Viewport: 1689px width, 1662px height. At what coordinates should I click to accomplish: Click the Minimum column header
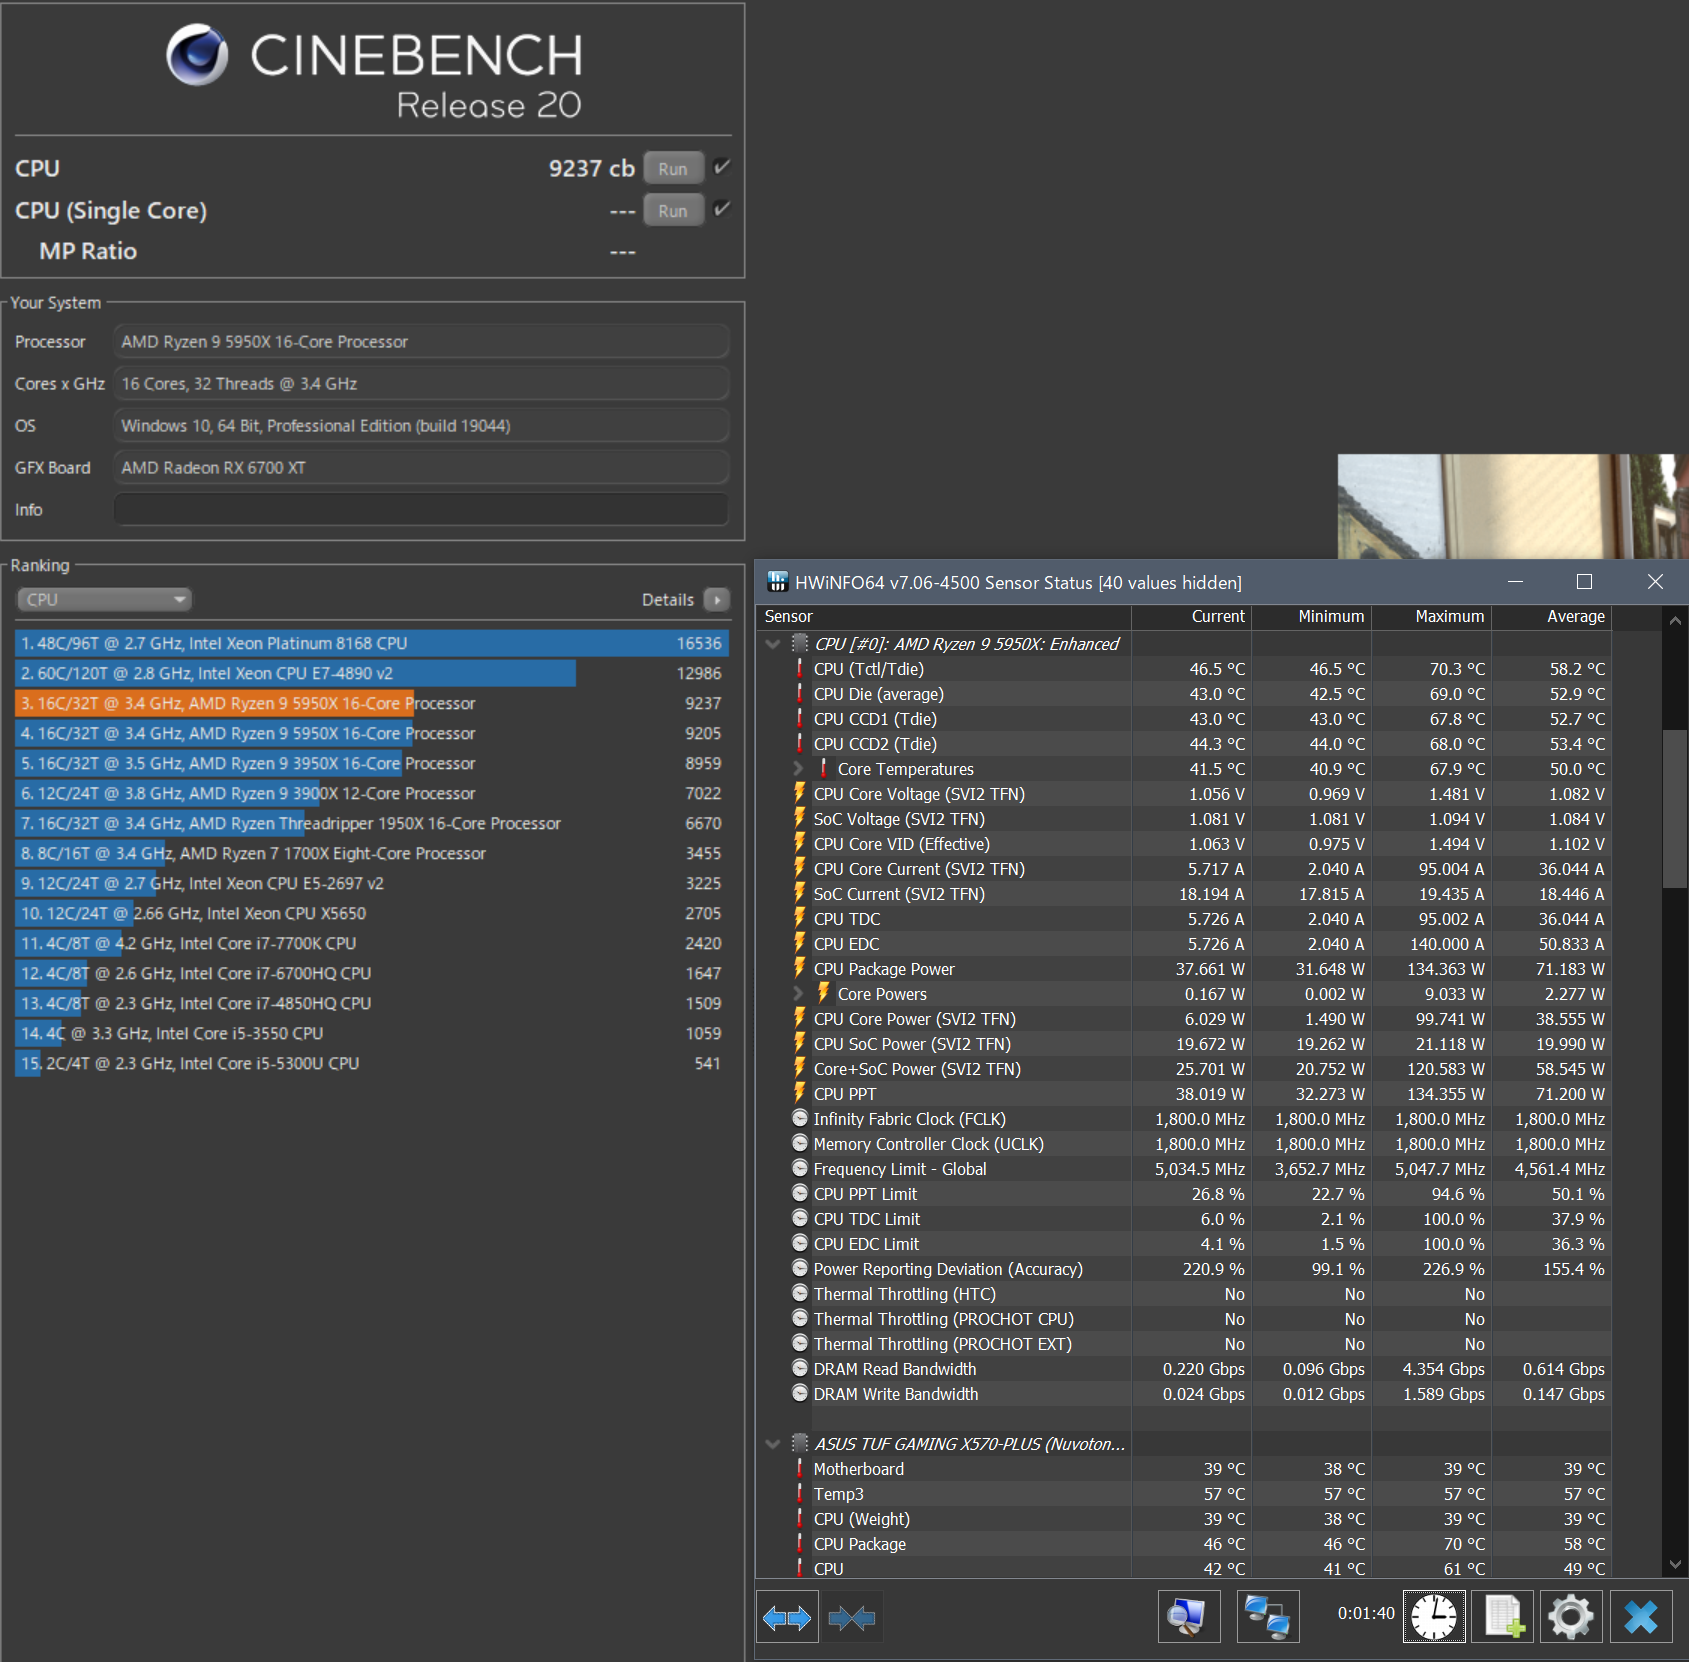click(1311, 617)
